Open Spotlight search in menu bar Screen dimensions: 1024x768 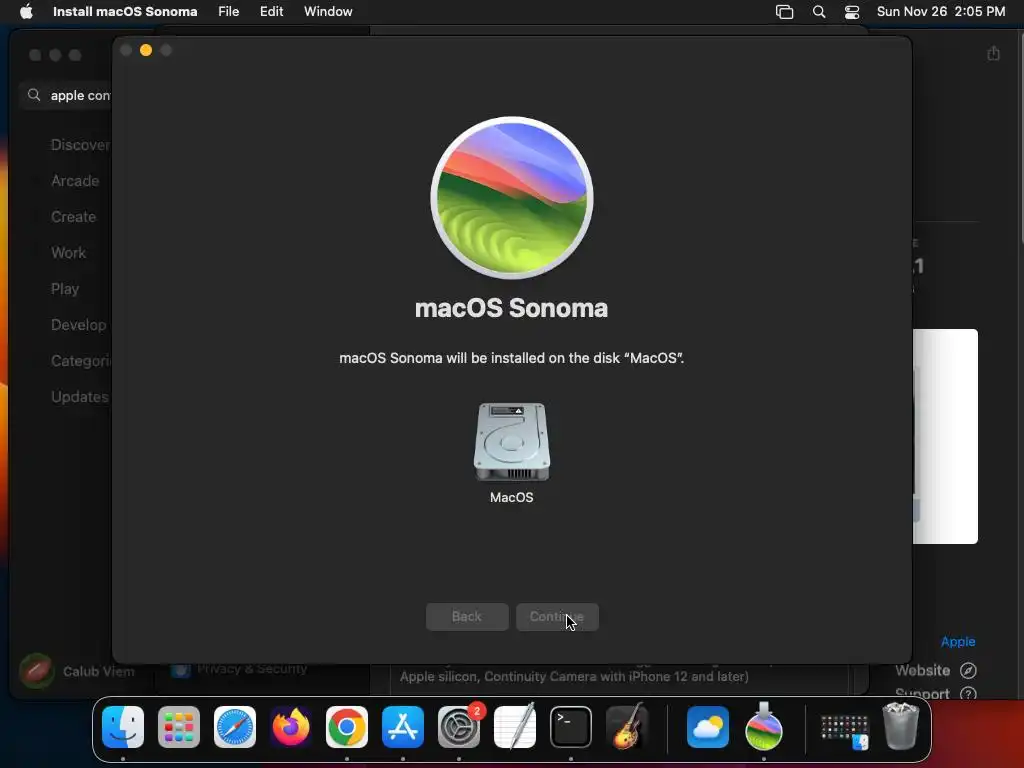click(818, 12)
